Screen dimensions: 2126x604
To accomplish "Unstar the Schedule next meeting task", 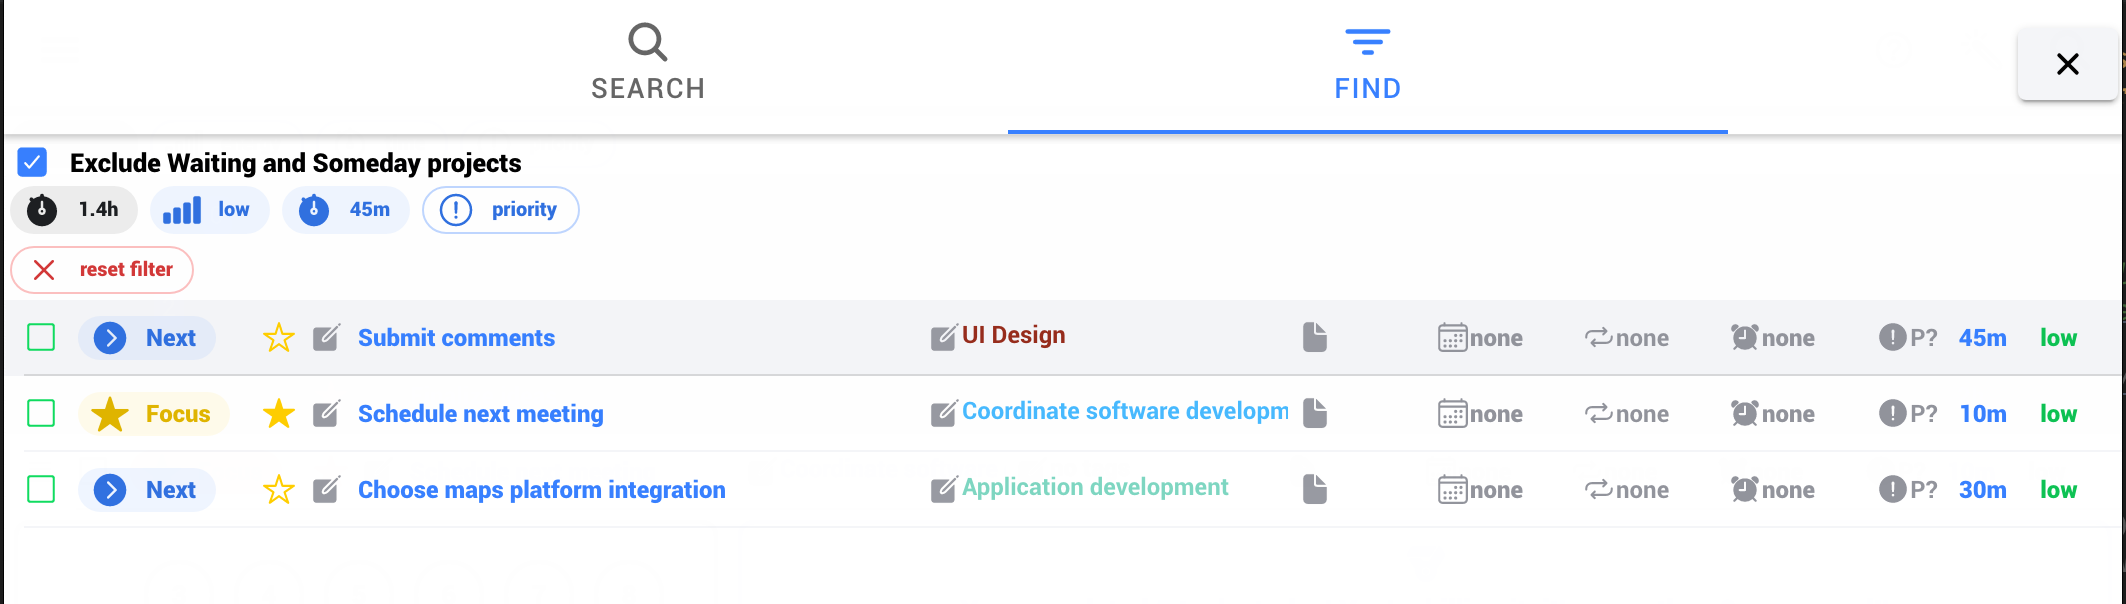I will (278, 414).
